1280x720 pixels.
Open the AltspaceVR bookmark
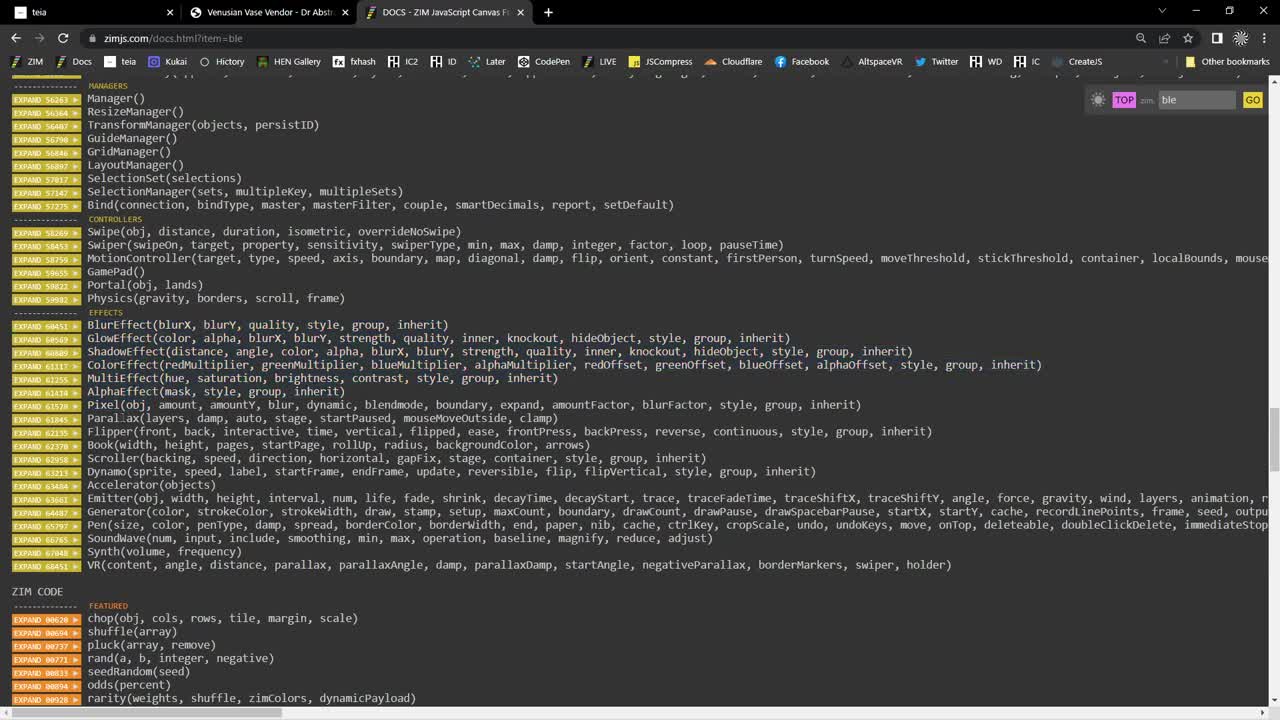pyautogui.click(x=871, y=61)
